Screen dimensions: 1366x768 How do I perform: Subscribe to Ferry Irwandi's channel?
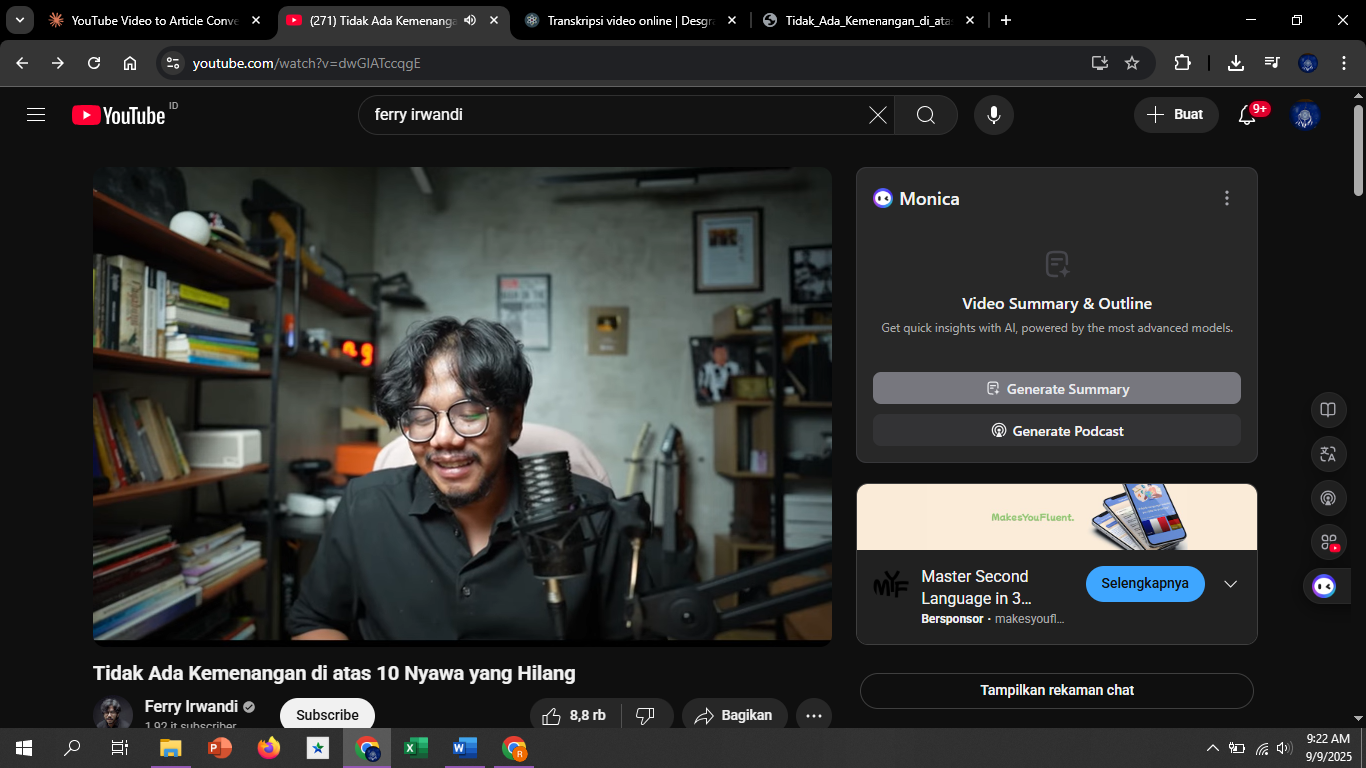[327, 715]
